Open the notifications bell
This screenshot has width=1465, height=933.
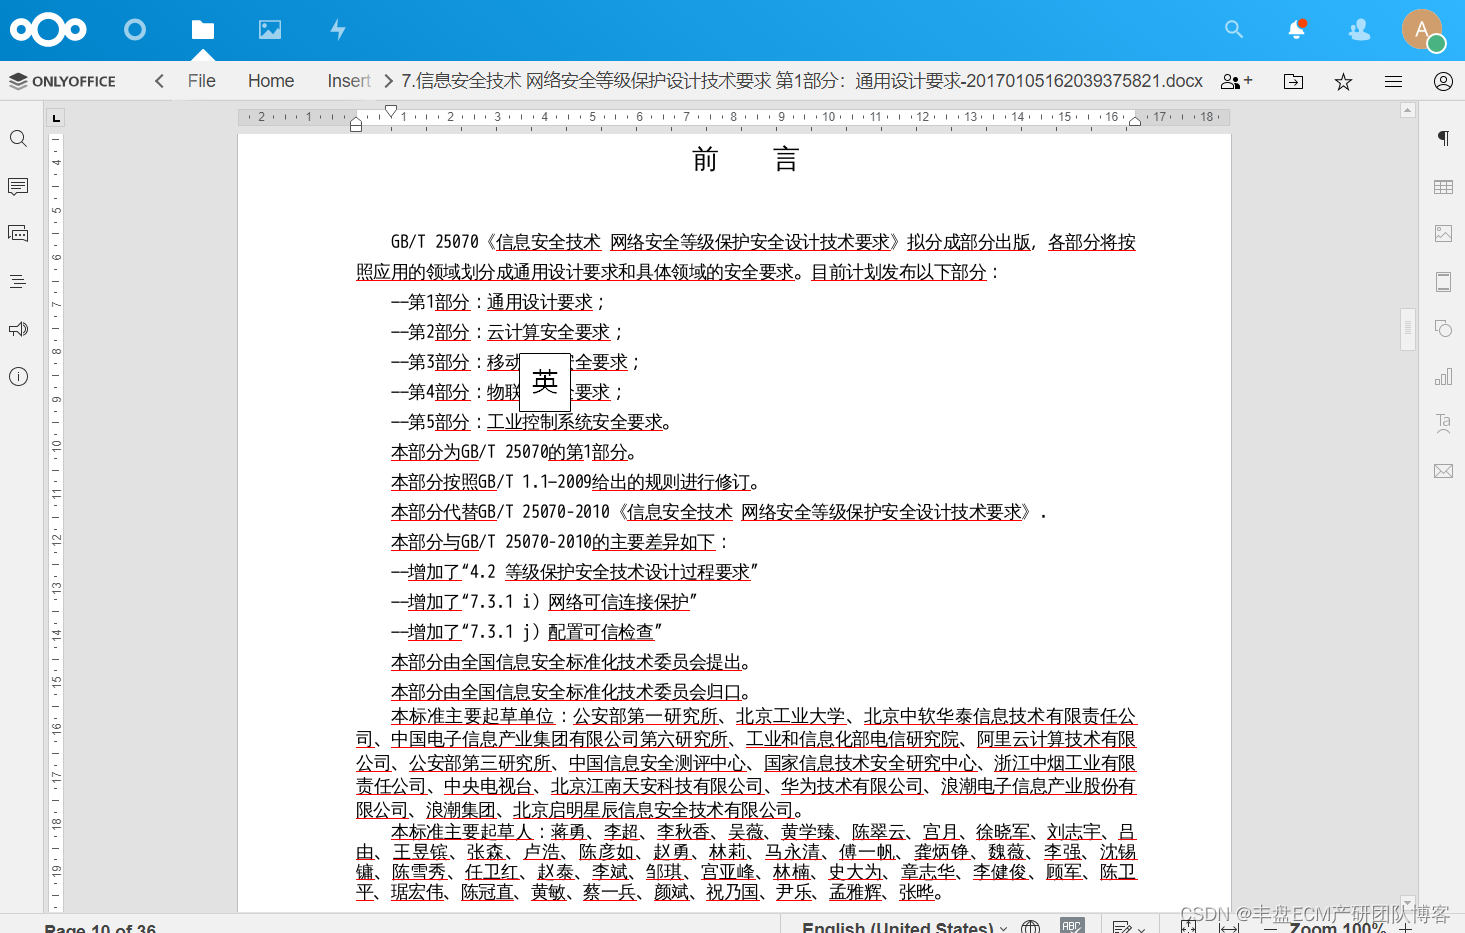[1297, 30]
